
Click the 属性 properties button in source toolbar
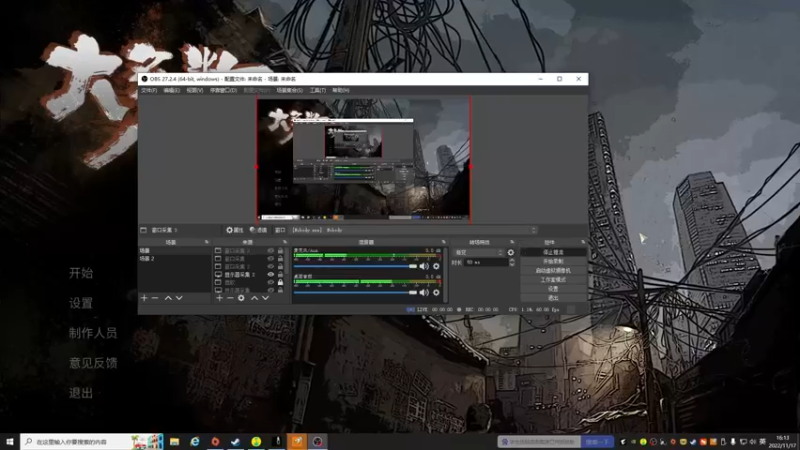[x=235, y=230]
